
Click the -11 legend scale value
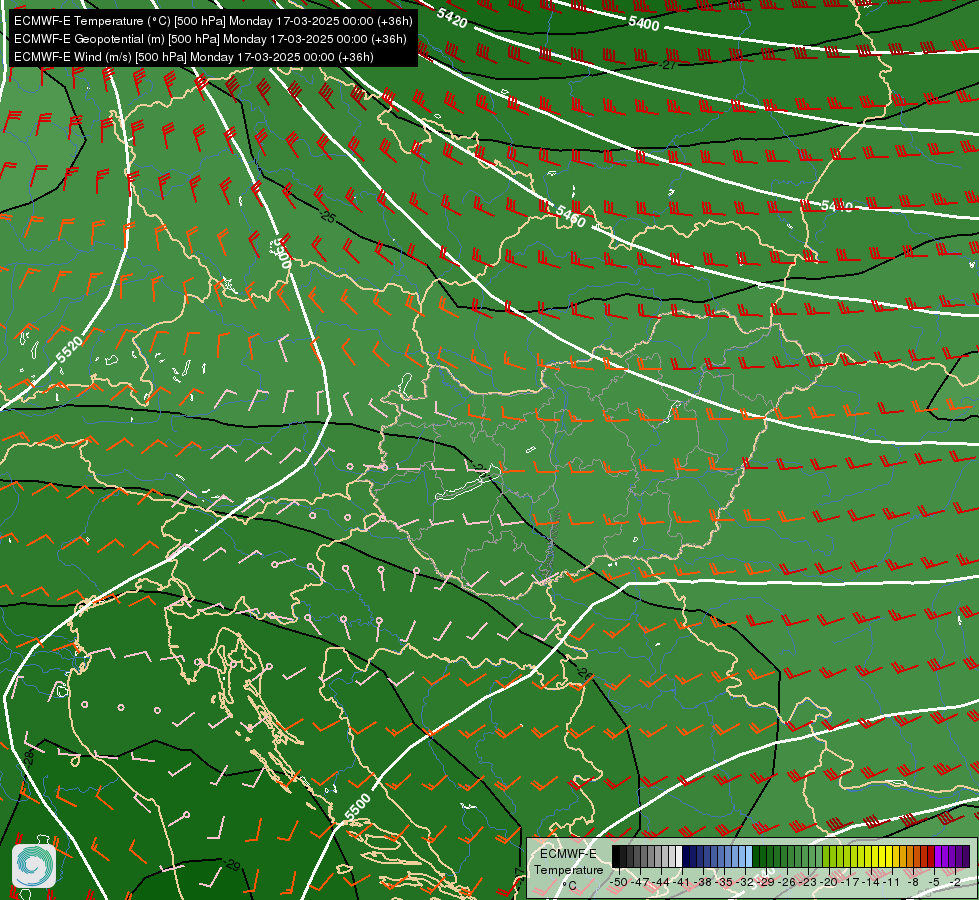pos(892,882)
